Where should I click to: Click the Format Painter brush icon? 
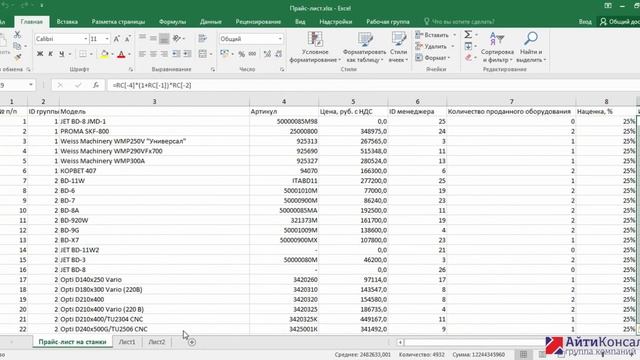[17, 58]
